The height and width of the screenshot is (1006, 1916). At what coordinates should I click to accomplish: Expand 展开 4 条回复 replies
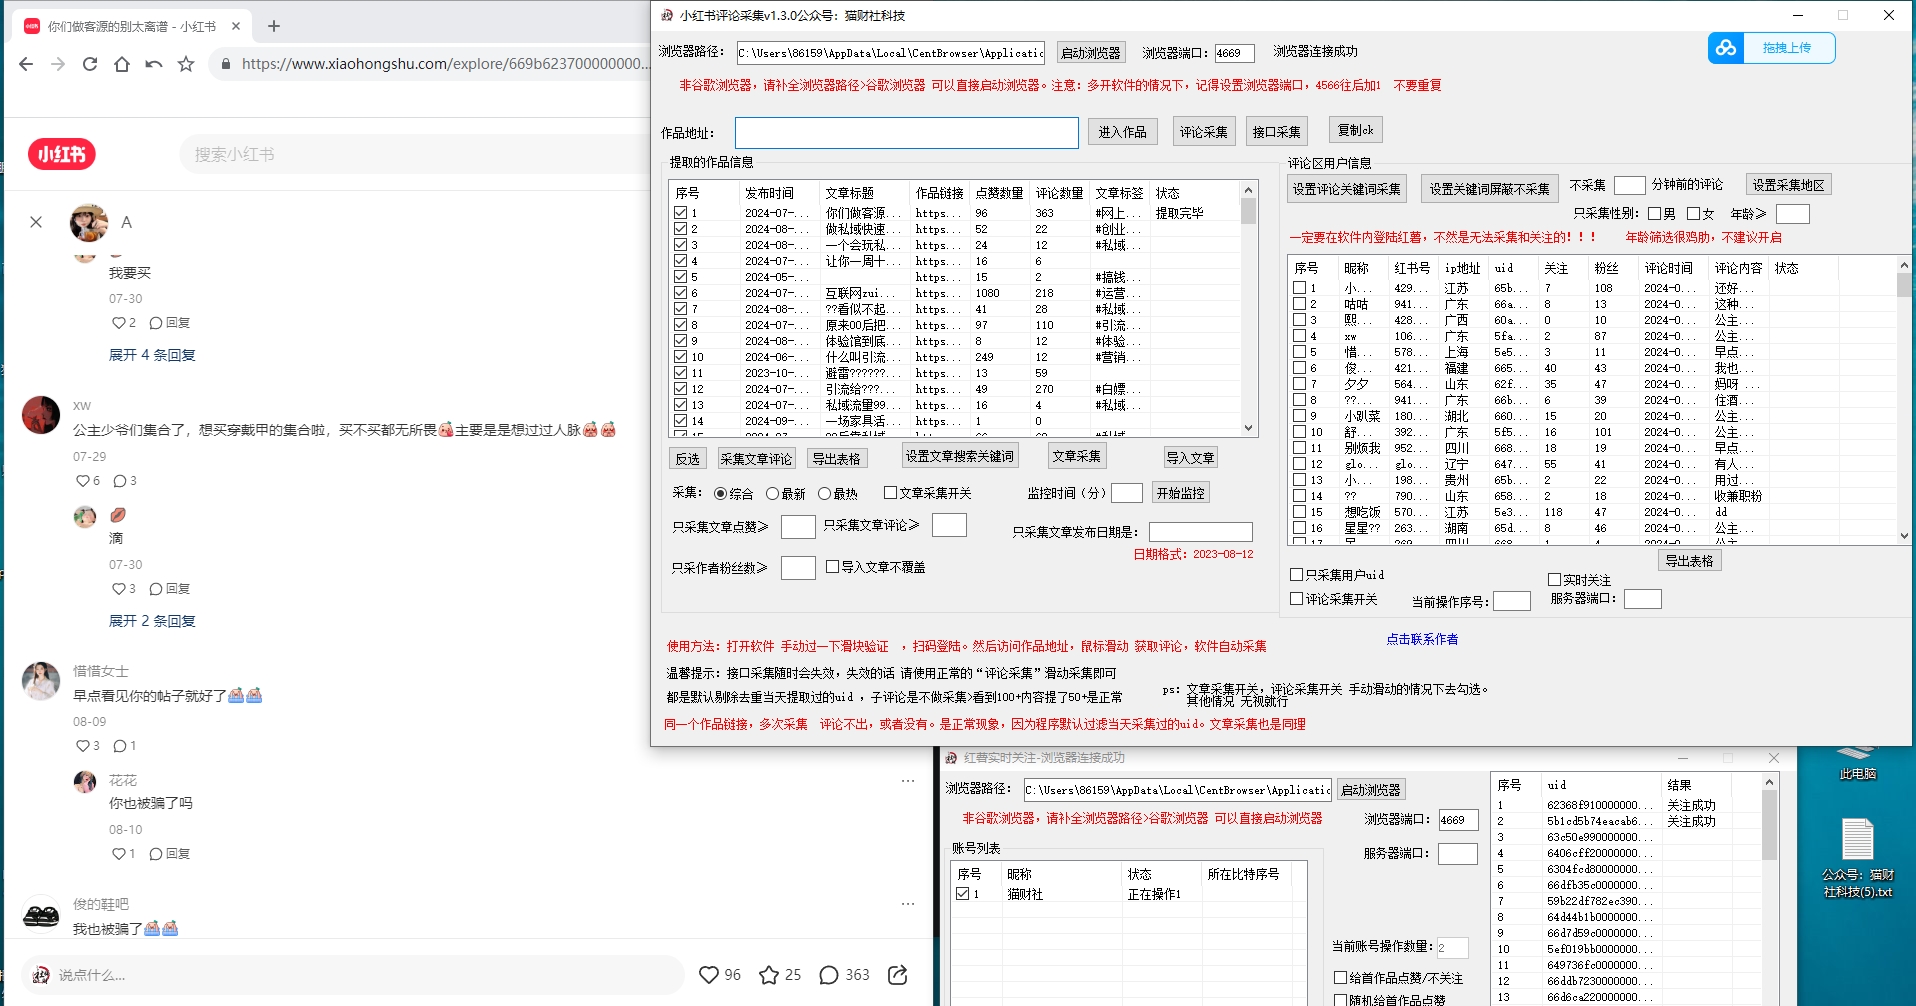point(152,355)
